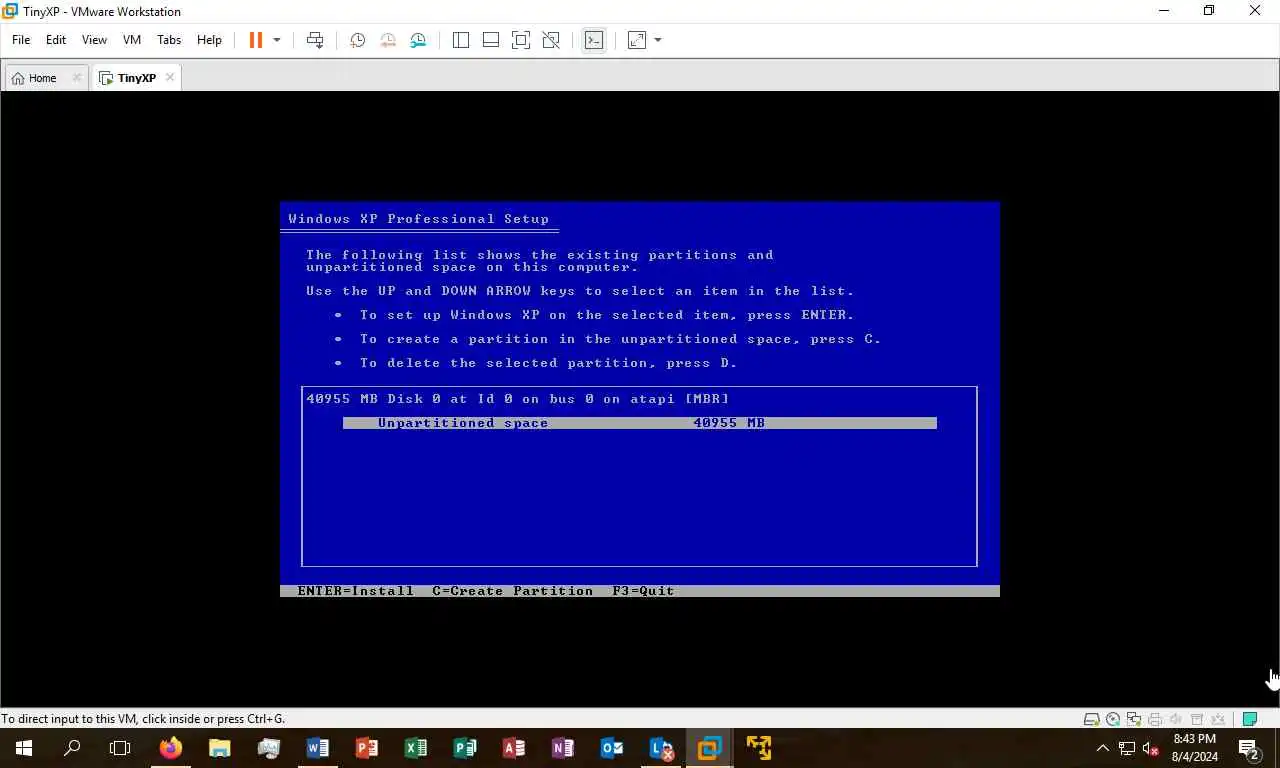This screenshot has height=768, width=1280.
Task: Click the network adapter status icon
Action: pos(1134,719)
